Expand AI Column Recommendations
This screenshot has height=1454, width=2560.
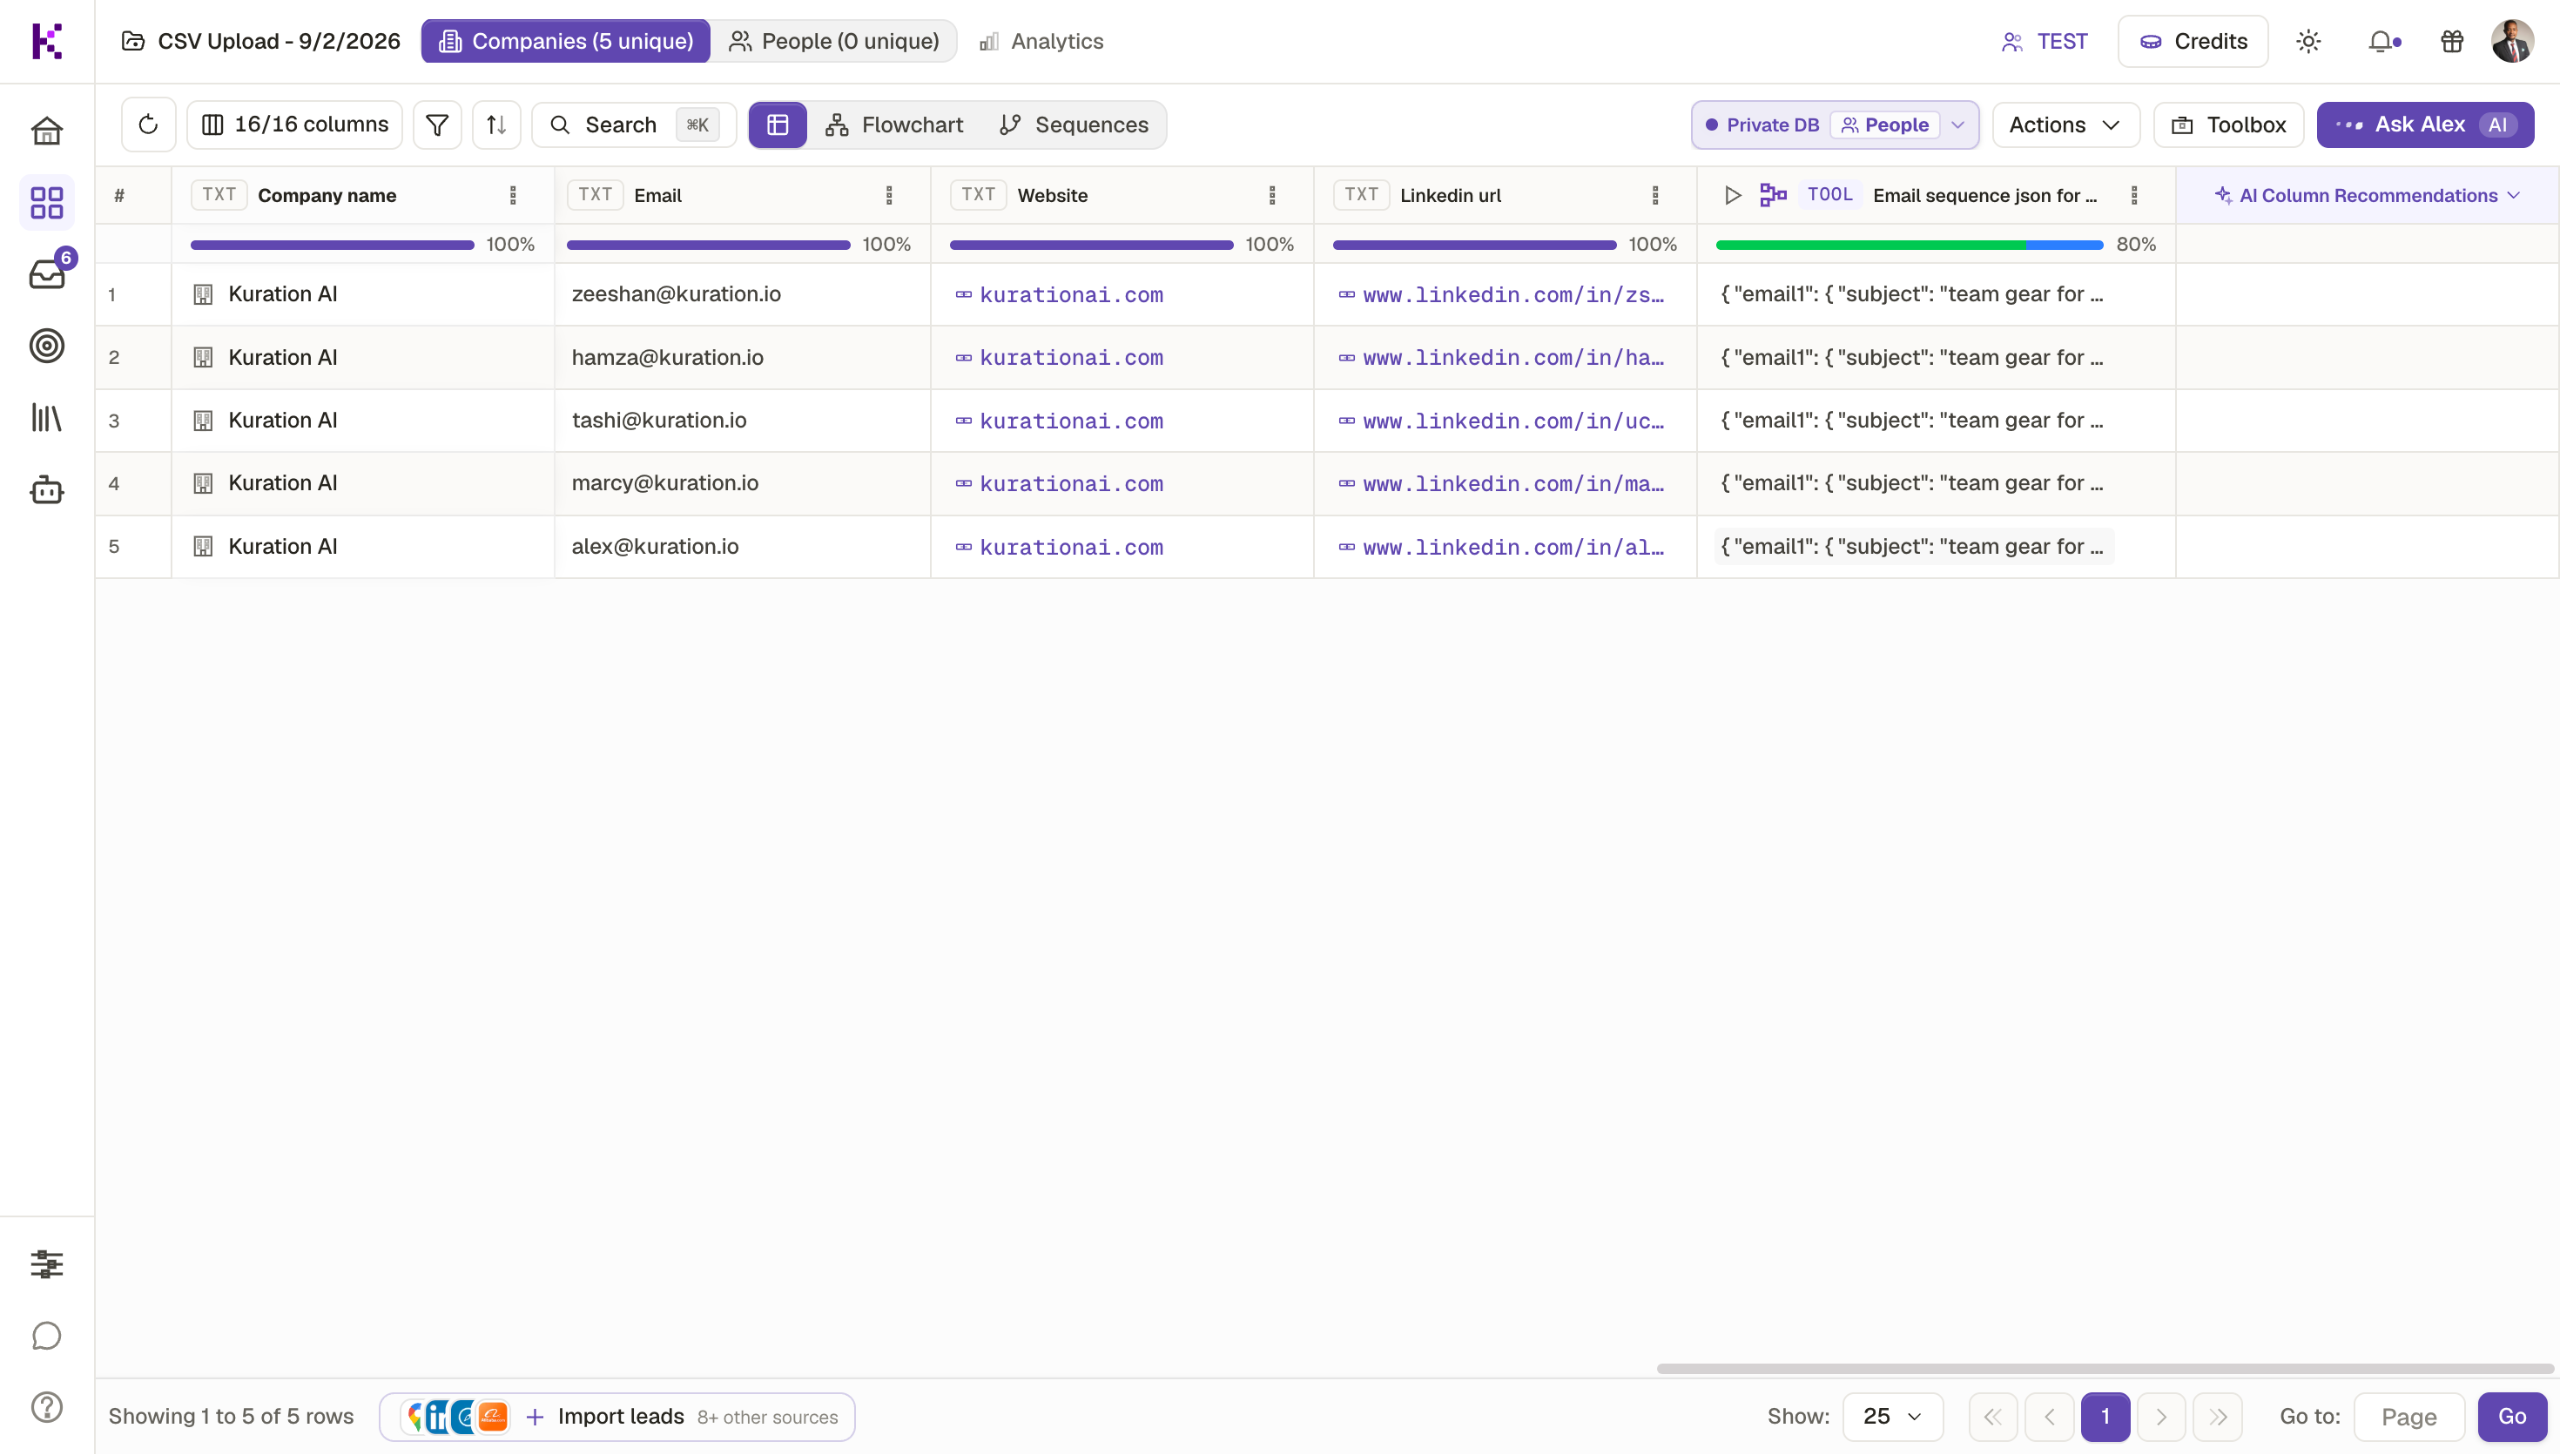click(2367, 195)
